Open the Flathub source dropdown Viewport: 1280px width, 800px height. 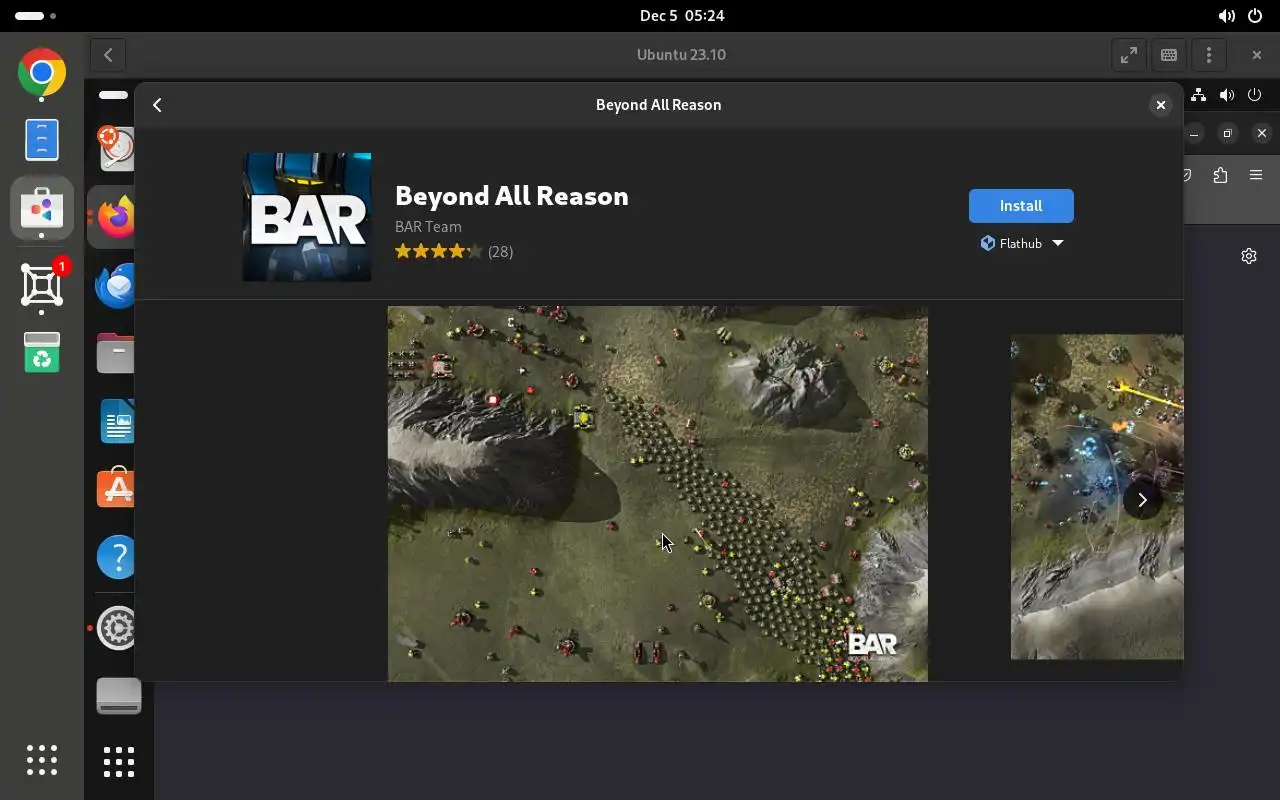pyautogui.click(x=1021, y=243)
